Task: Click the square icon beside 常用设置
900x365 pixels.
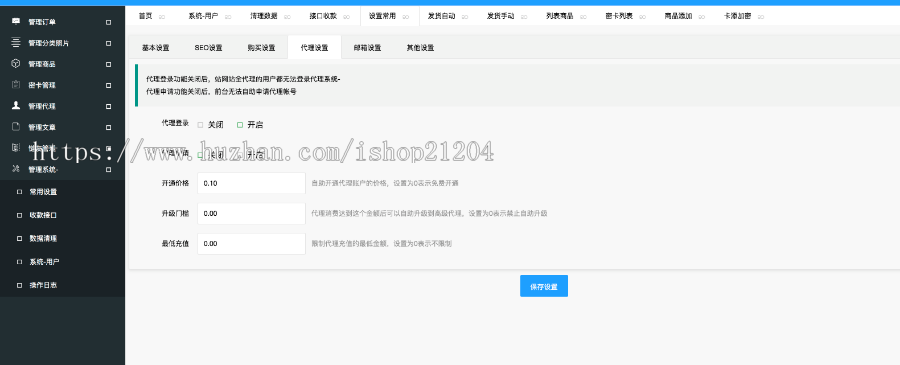Action: click(20, 192)
